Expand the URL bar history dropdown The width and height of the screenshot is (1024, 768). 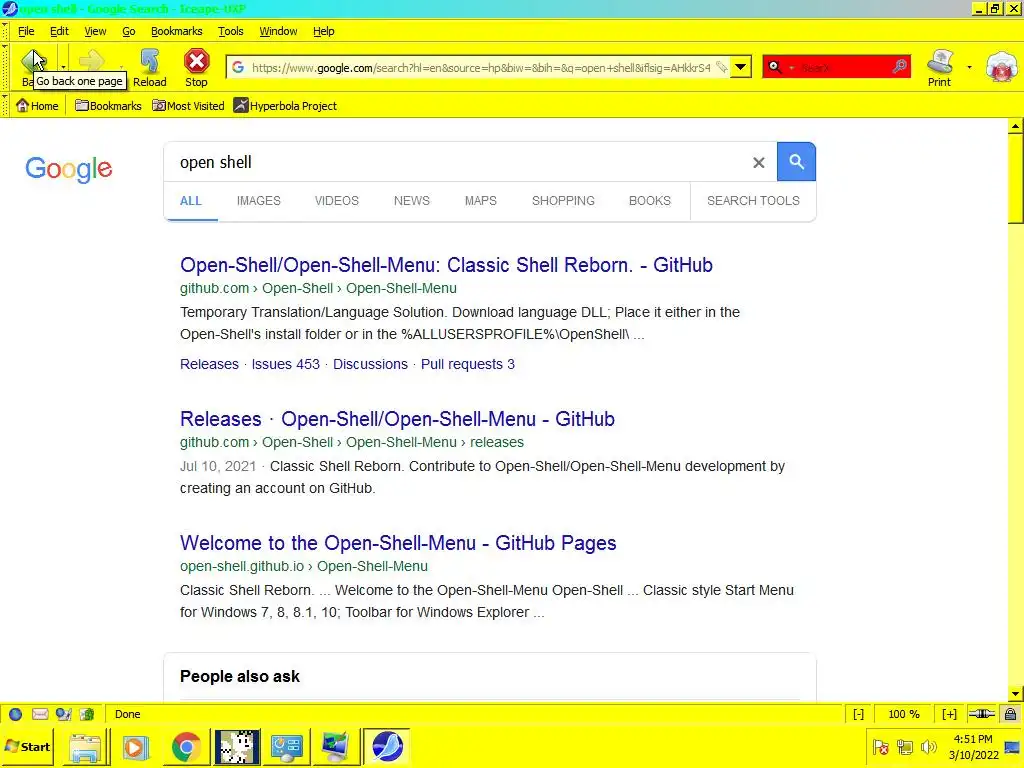(741, 67)
